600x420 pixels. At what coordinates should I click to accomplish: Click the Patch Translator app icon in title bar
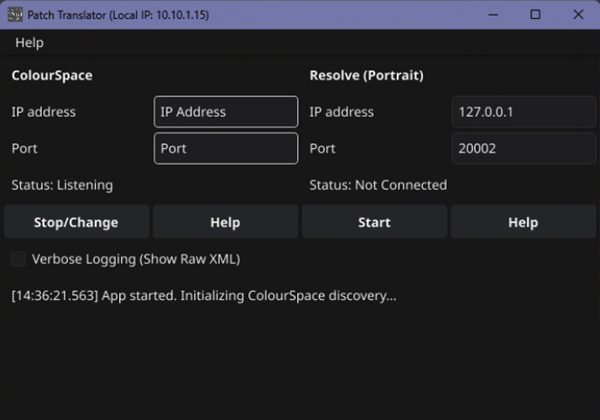(14, 14)
